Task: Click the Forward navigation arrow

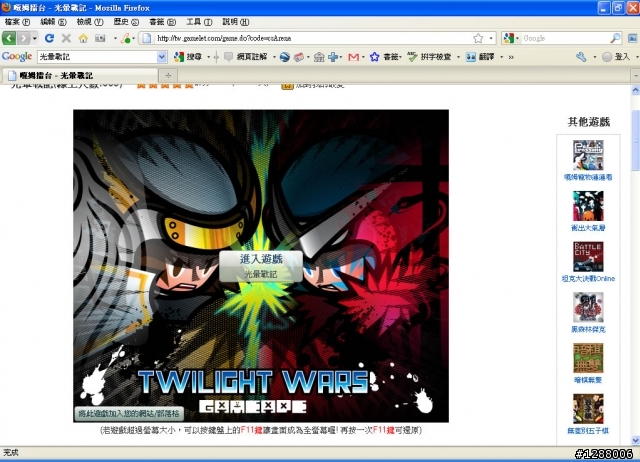Action: point(24,38)
